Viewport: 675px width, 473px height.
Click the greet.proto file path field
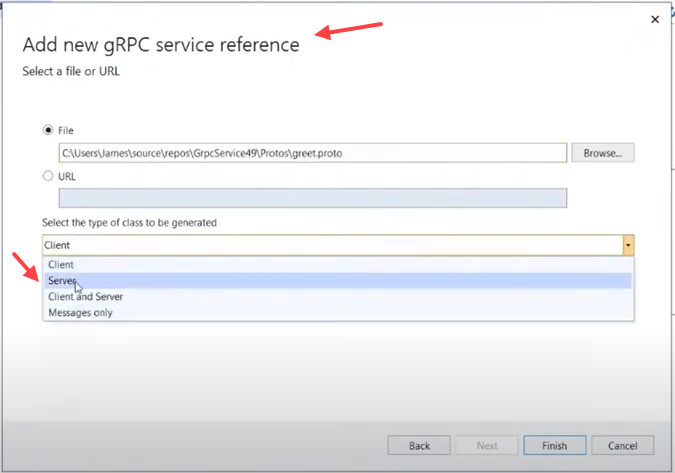313,153
